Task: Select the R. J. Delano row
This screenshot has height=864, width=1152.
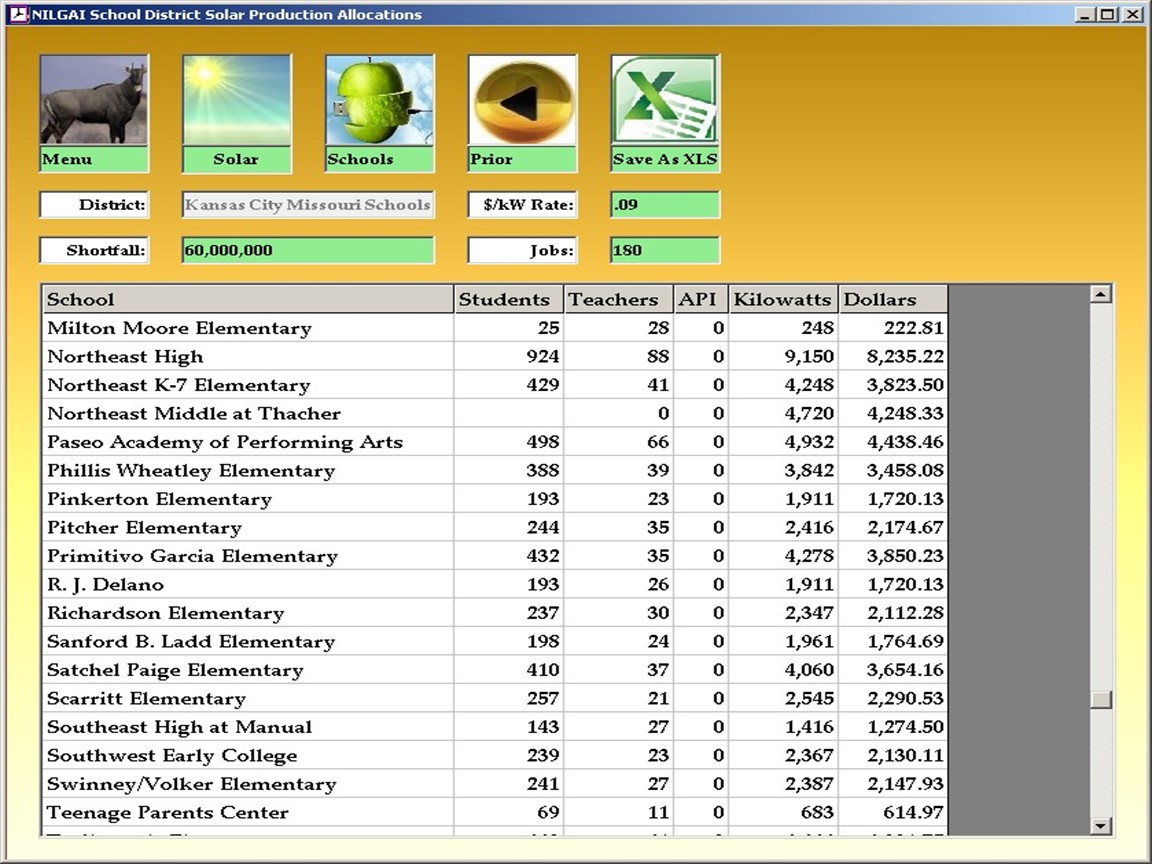Action: tap(494, 584)
